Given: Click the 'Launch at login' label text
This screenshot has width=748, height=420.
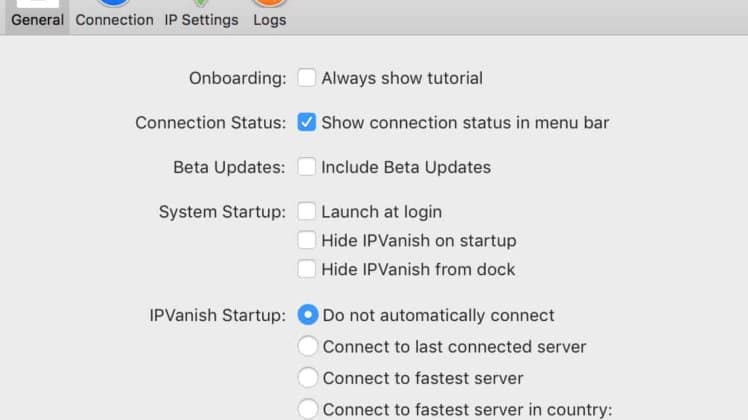Looking at the screenshot, I should 382,212.
